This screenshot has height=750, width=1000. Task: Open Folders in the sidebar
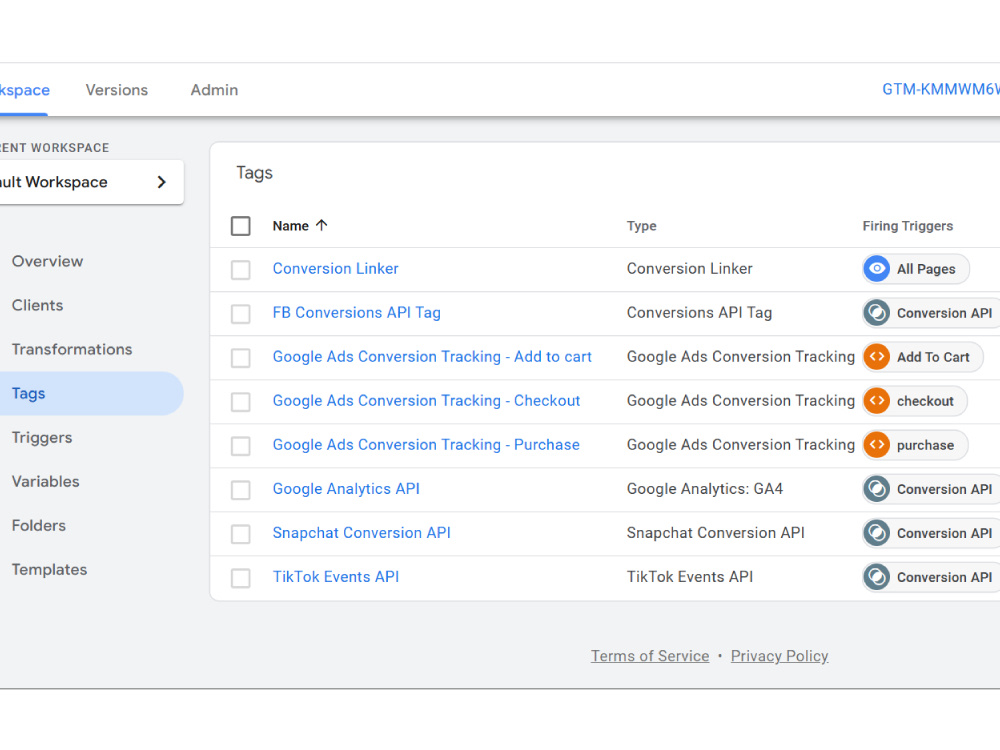coord(38,526)
